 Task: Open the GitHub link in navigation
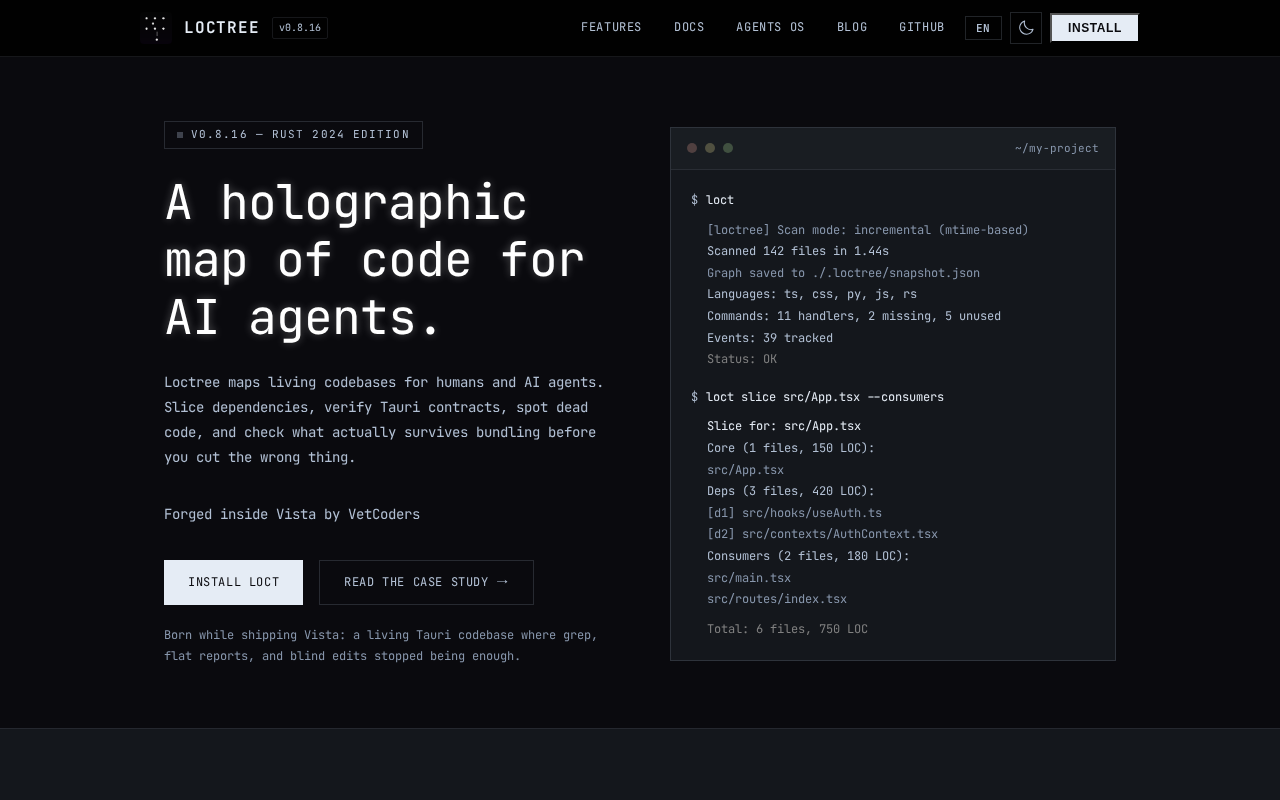click(921, 28)
